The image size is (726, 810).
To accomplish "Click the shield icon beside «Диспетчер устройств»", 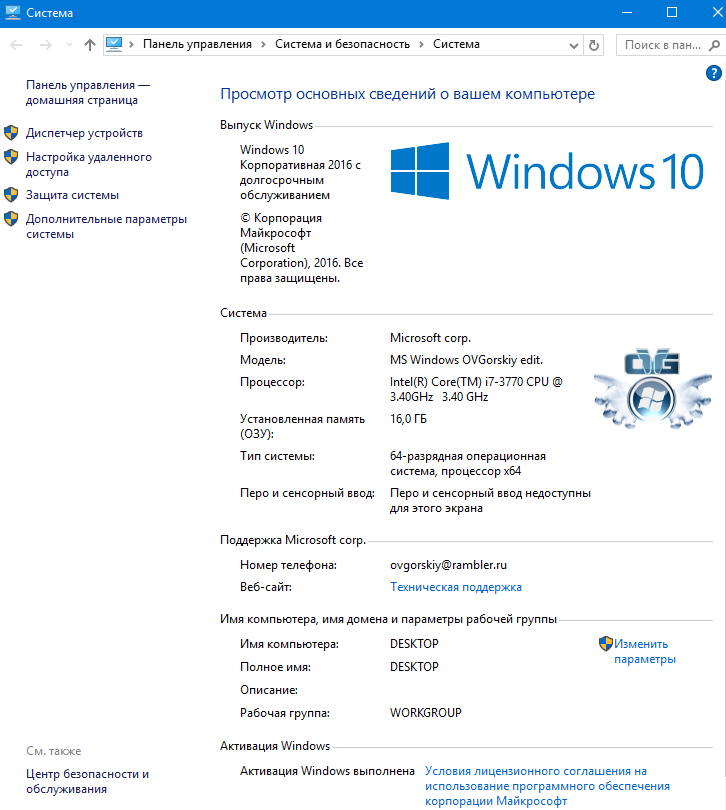I will [11, 133].
